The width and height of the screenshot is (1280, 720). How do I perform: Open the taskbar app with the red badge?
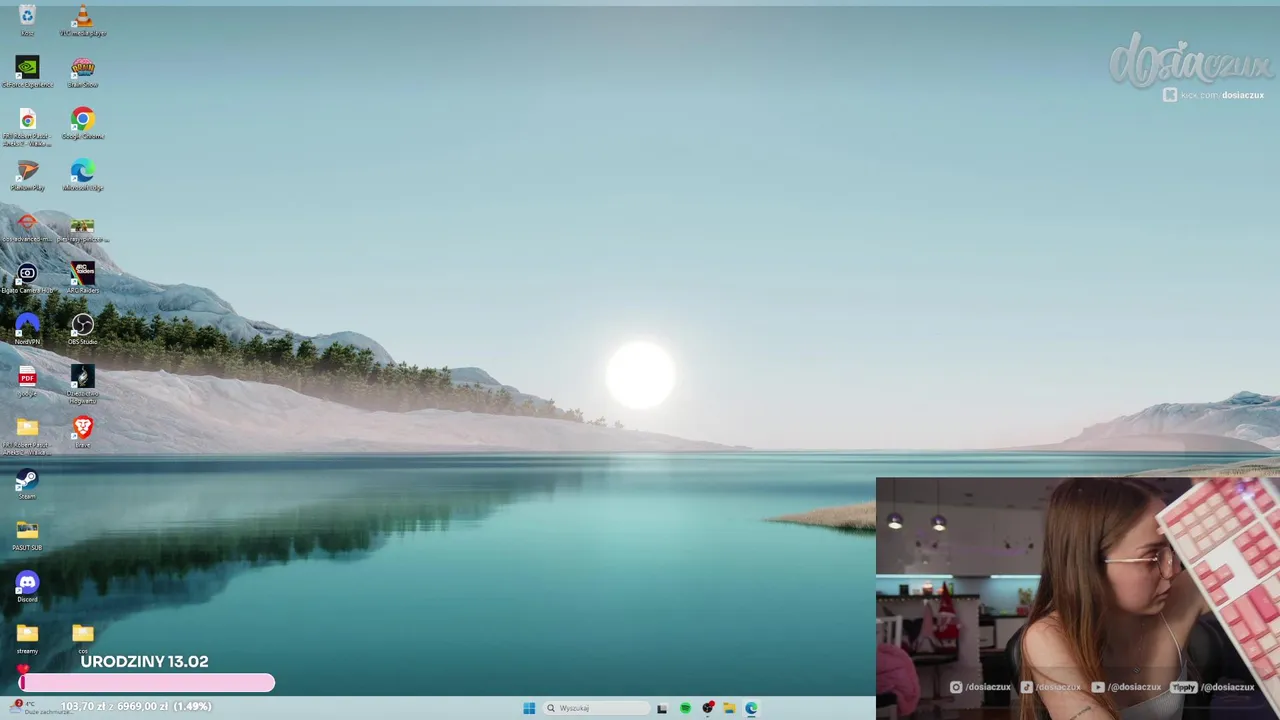708,708
